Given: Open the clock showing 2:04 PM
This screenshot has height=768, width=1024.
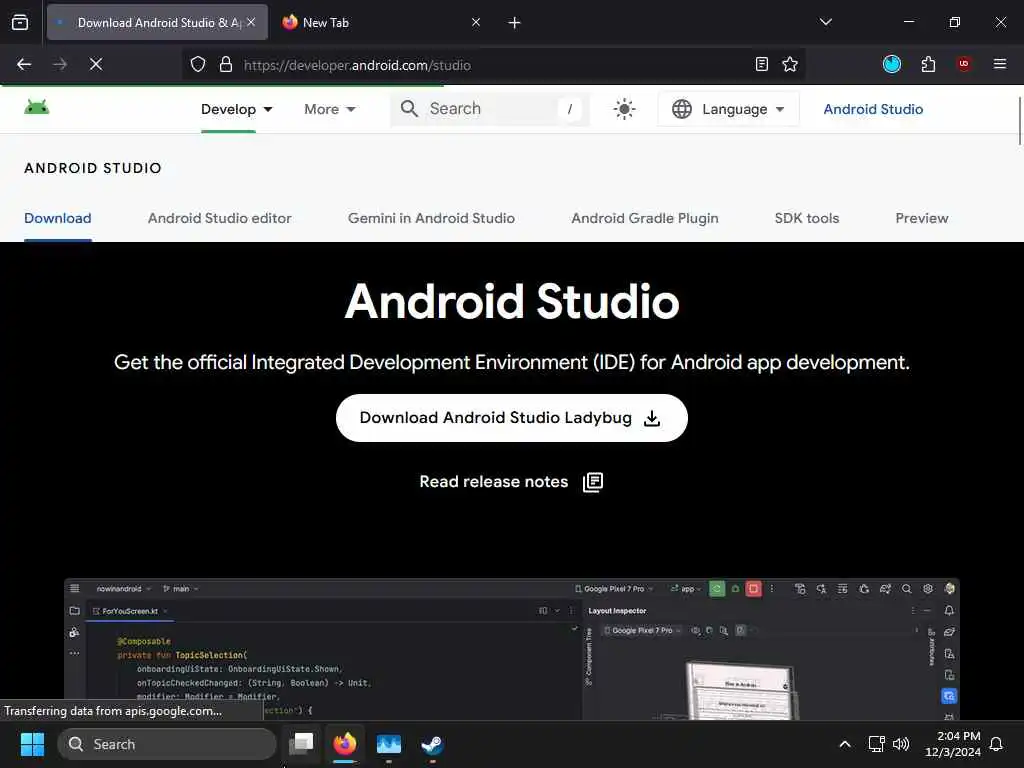Looking at the screenshot, I should point(953,744).
